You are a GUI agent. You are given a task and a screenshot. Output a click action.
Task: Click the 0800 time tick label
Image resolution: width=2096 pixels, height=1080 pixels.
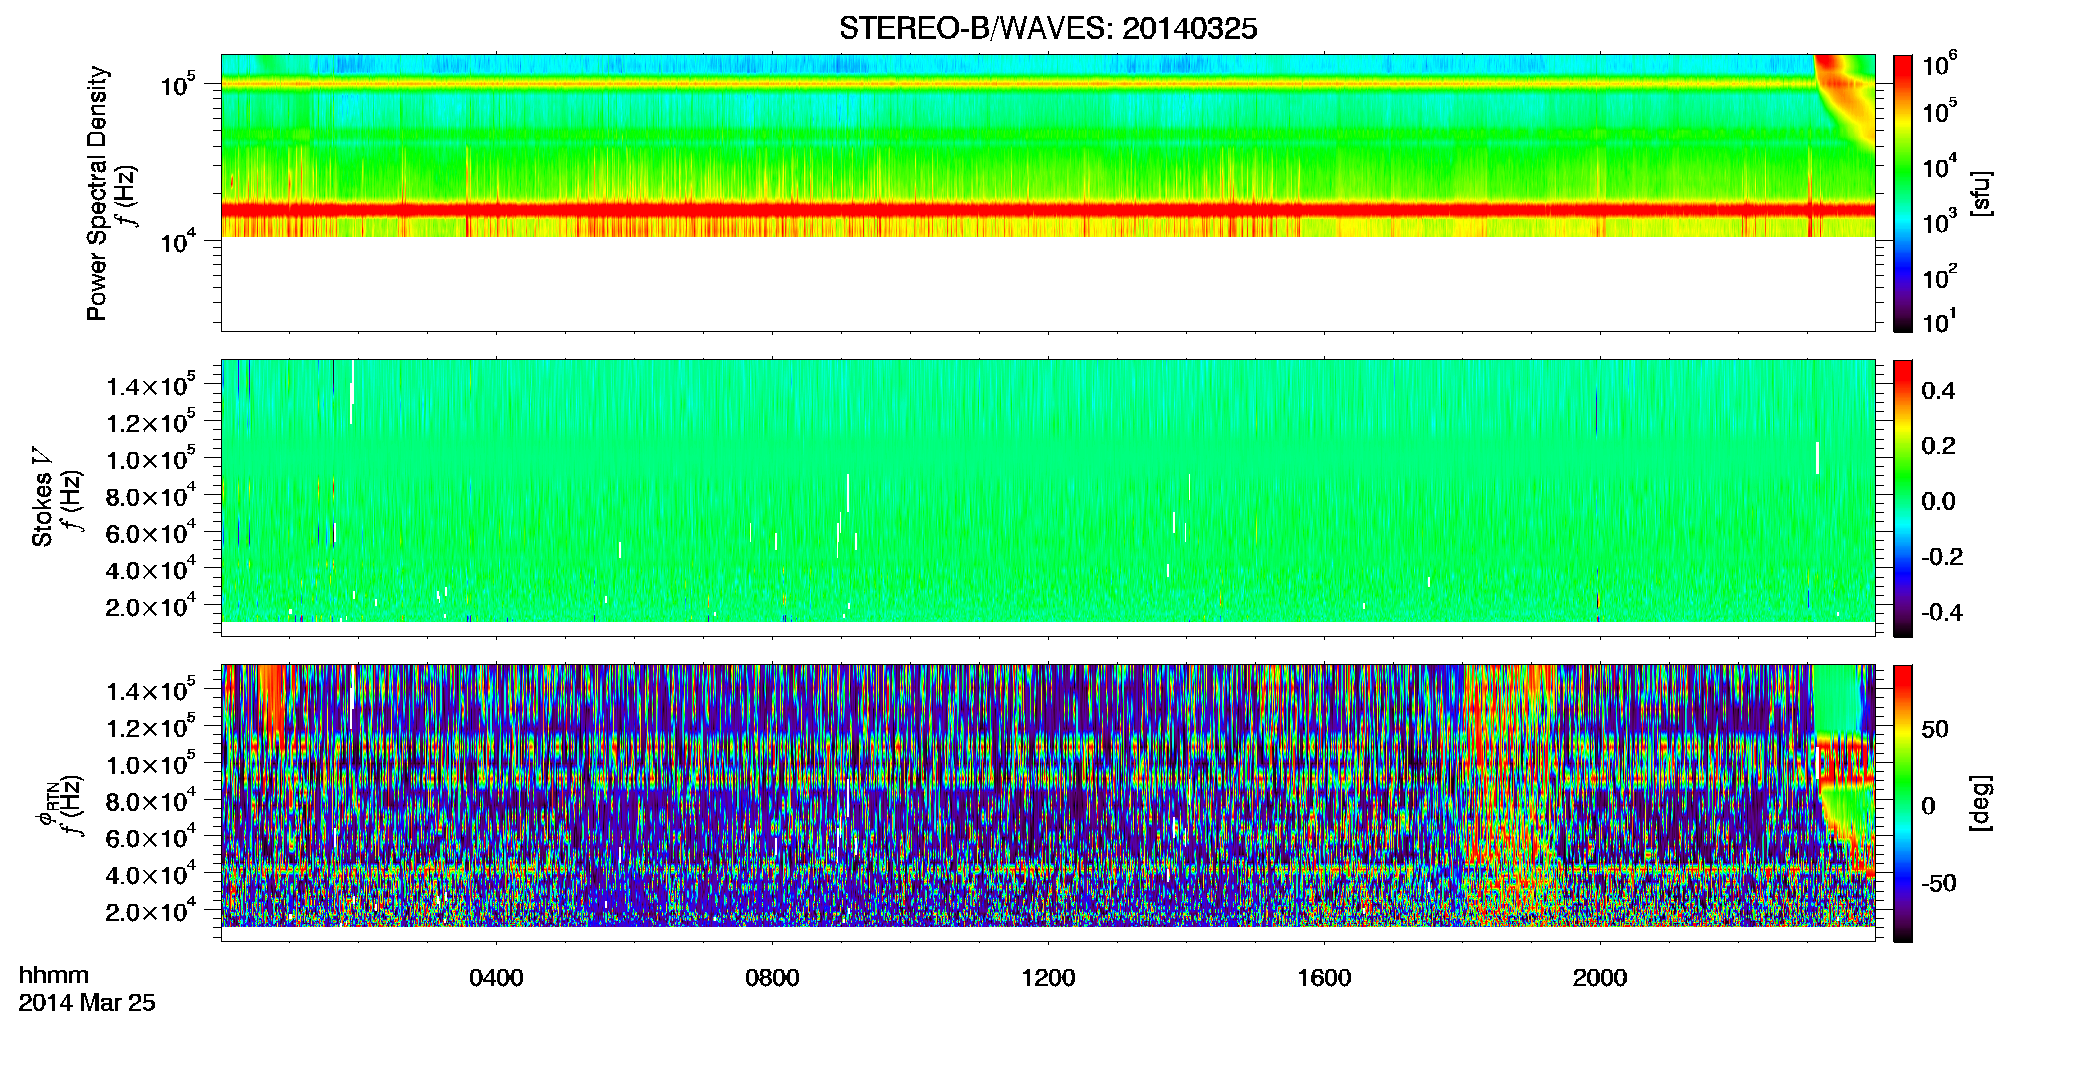772,978
